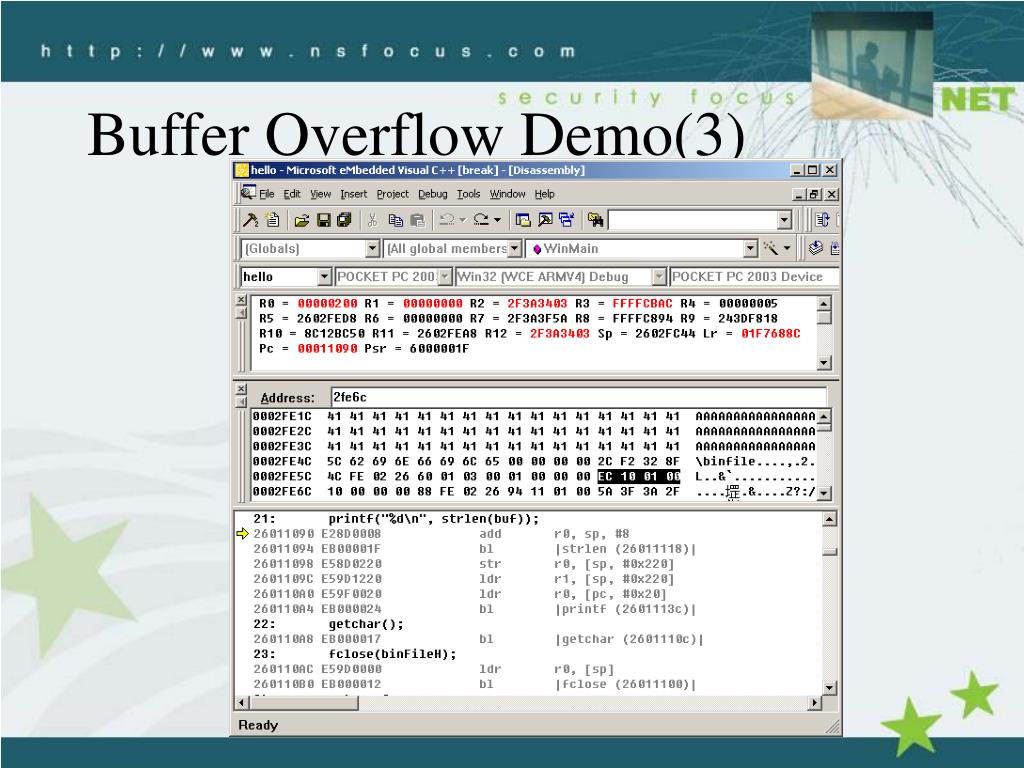Click the Find in Files binoculars icon

pyautogui.click(x=595, y=220)
